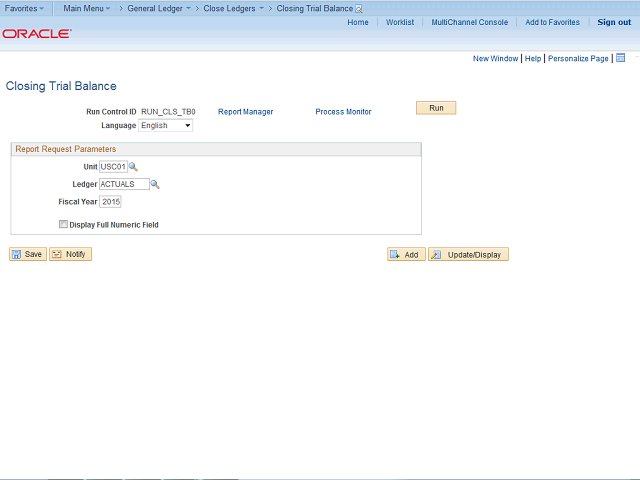The height and width of the screenshot is (480, 640).
Task: Go to Home link
Action: point(358,22)
